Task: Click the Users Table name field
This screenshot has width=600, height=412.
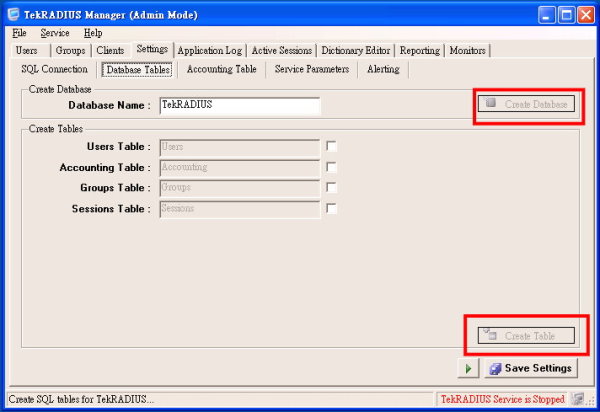Action: coord(240,147)
